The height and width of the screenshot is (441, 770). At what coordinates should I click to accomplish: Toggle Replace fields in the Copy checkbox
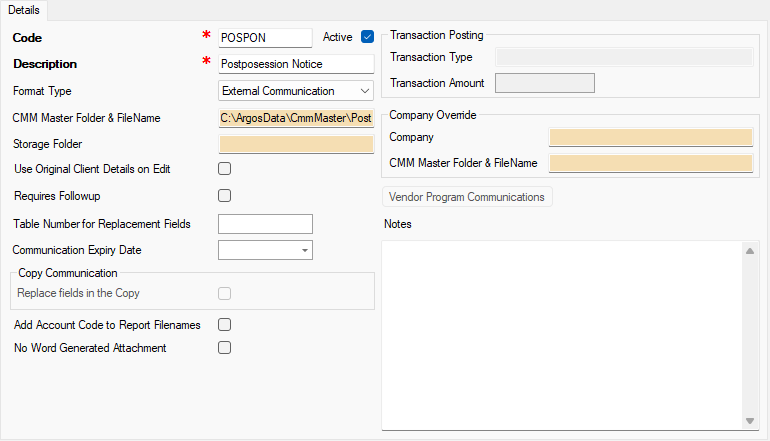[224, 293]
